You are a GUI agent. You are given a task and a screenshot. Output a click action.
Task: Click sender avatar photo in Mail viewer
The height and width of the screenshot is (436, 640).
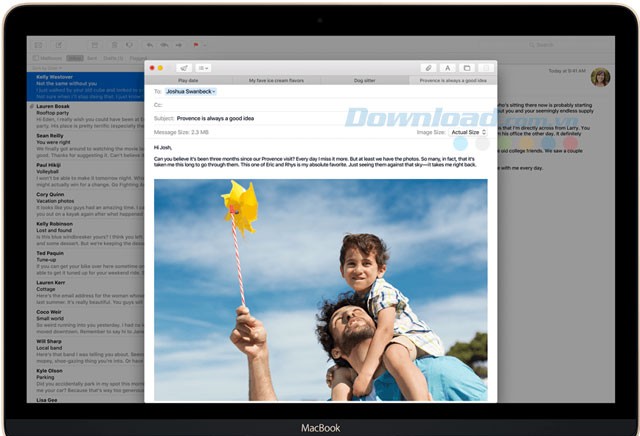click(x=600, y=77)
